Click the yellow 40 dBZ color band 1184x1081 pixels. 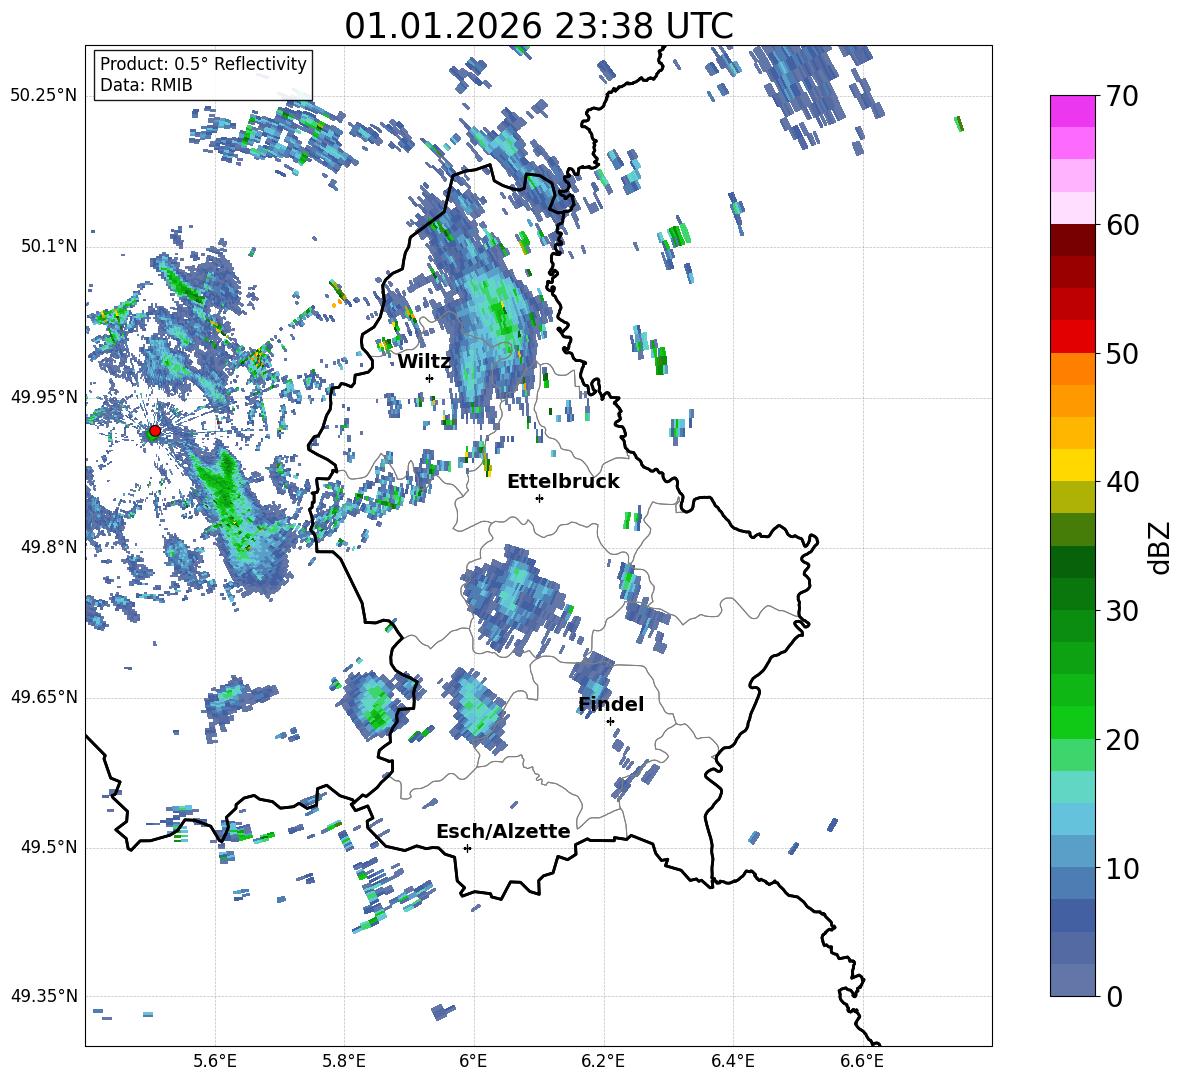[1072, 465]
